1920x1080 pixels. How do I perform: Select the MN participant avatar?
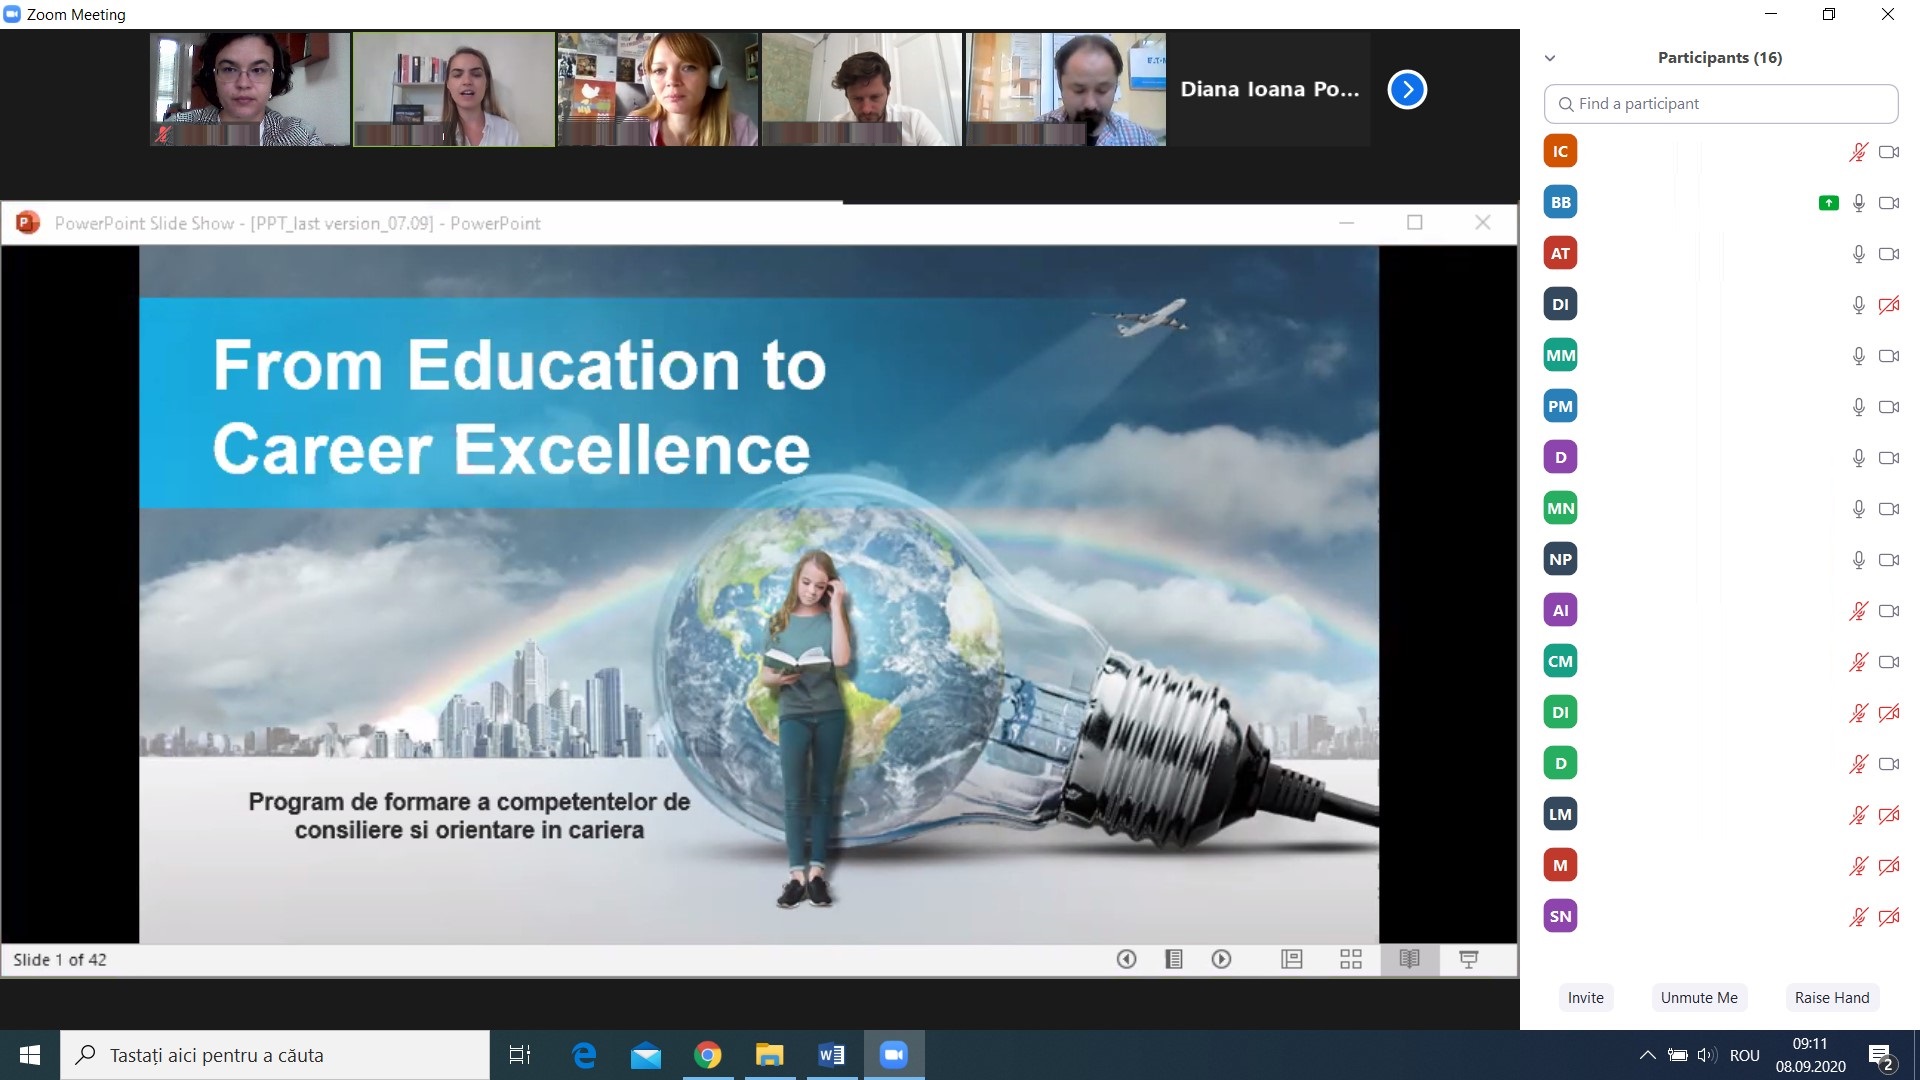tap(1560, 509)
